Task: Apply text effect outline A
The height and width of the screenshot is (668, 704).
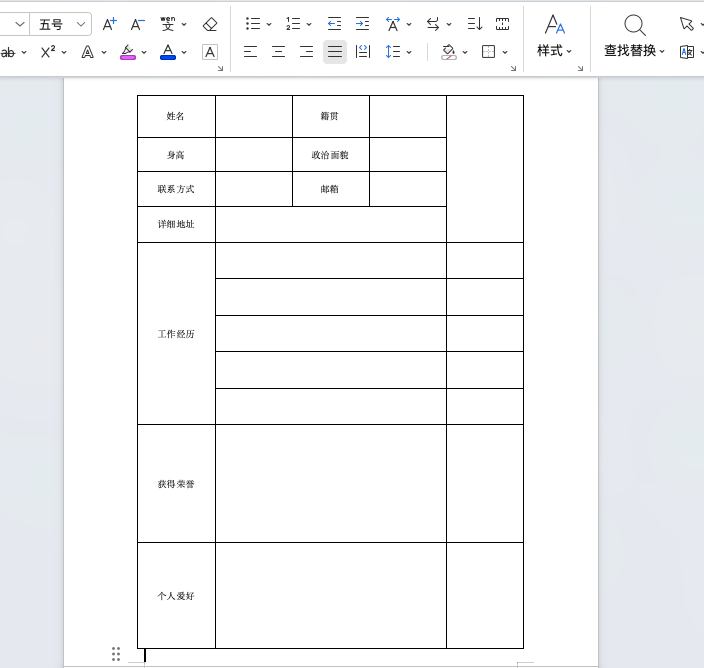Action: tap(88, 52)
